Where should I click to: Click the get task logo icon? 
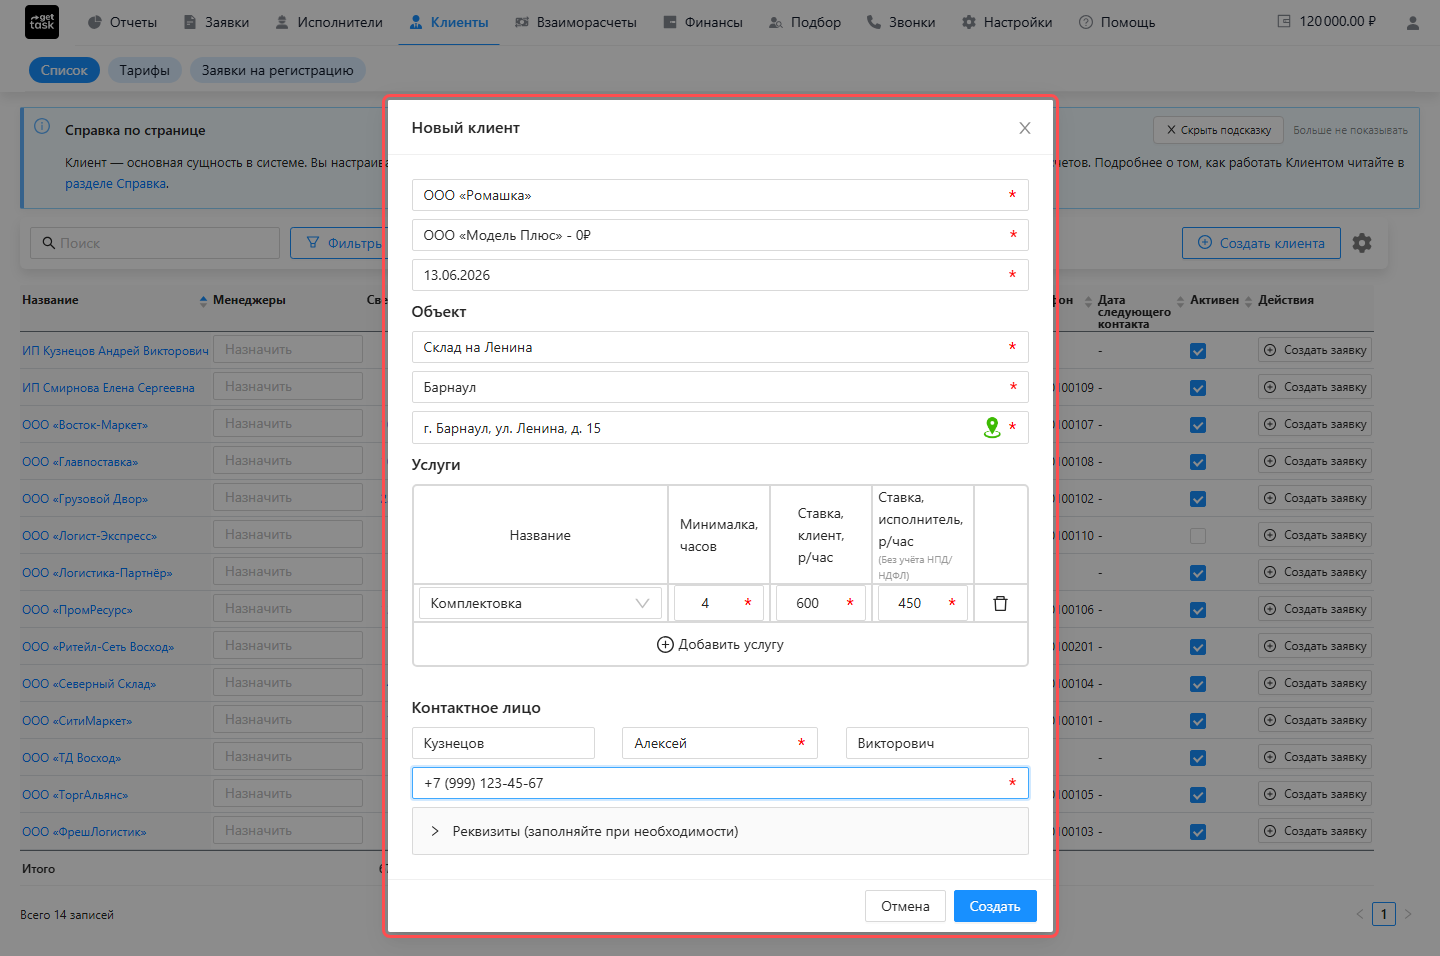pos(42,22)
